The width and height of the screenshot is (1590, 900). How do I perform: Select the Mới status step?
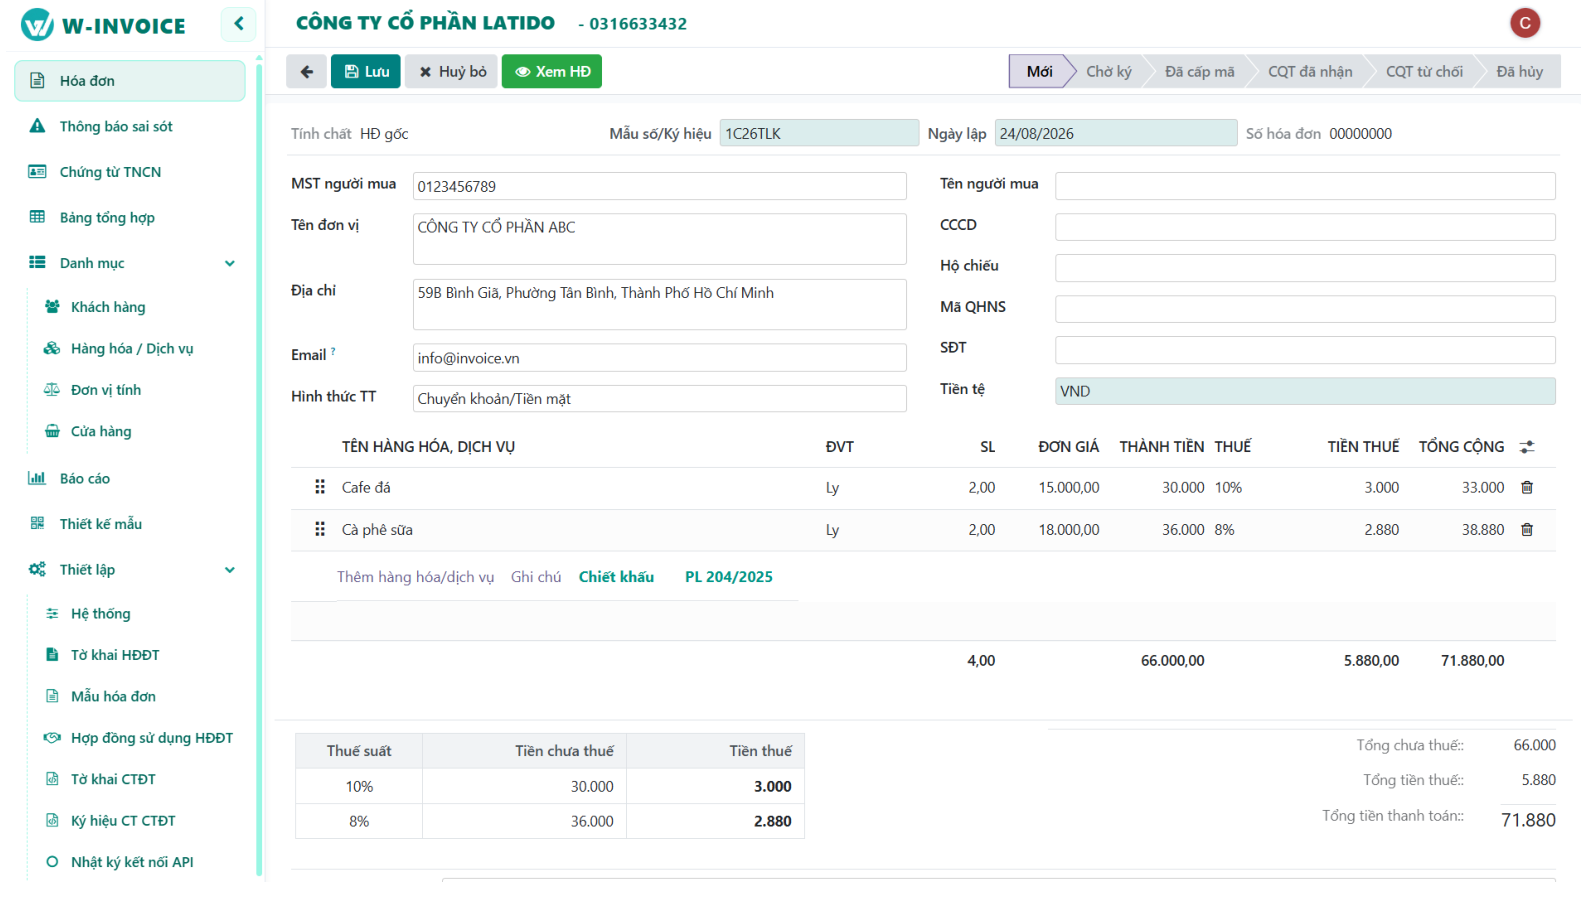1039,71
